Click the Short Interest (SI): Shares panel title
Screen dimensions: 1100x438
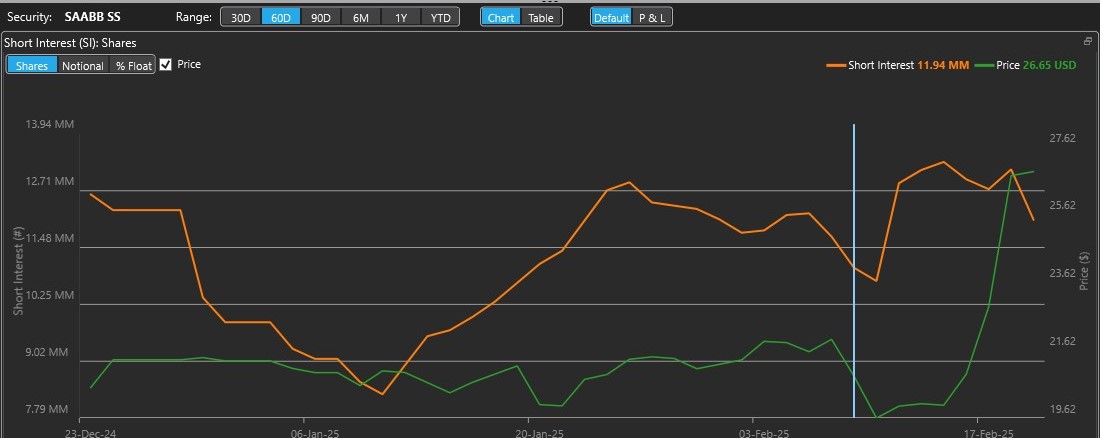pyautogui.click(x=70, y=43)
